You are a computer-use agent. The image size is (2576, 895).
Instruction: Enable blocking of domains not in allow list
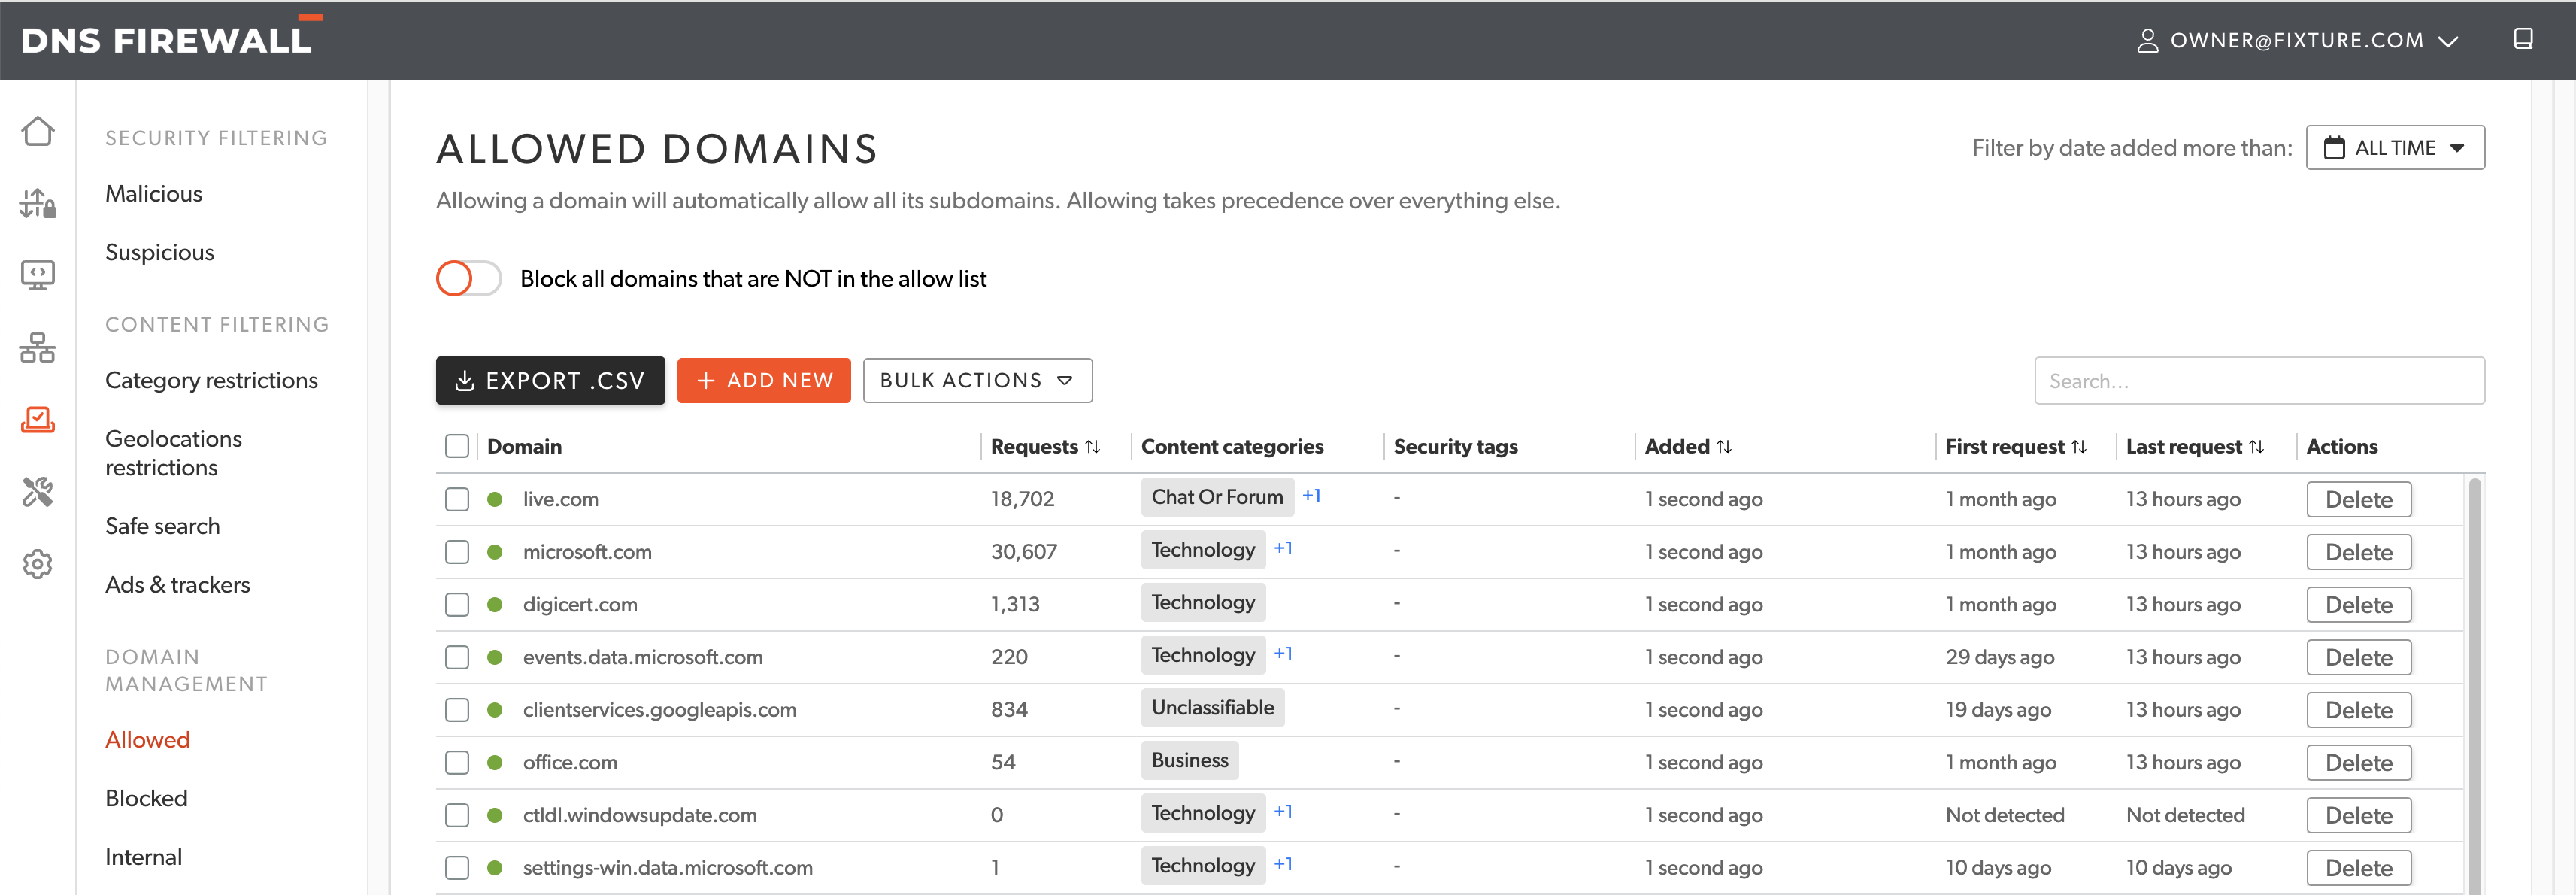(x=468, y=278)
